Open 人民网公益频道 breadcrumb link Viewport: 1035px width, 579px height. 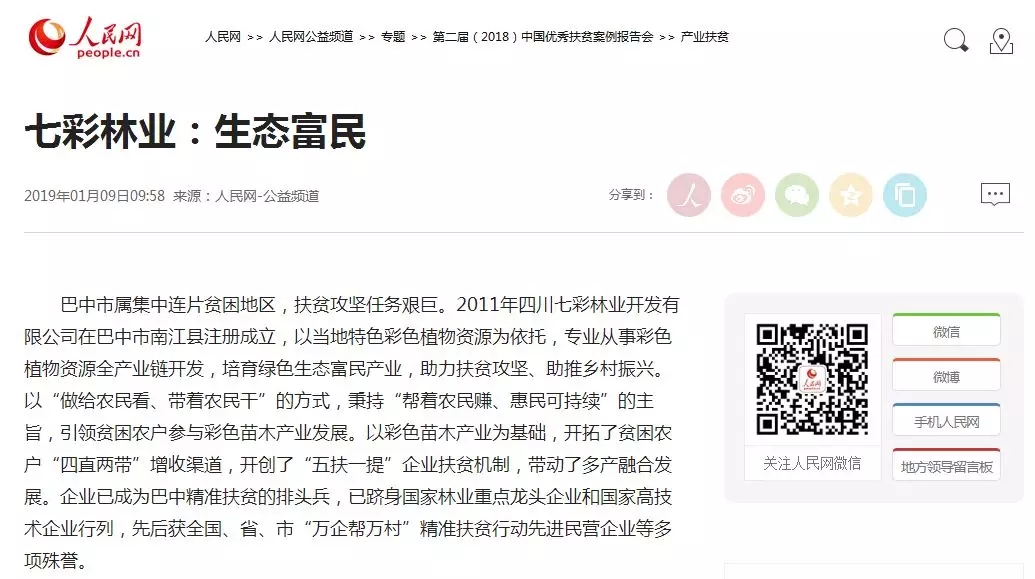pos(311,37)
